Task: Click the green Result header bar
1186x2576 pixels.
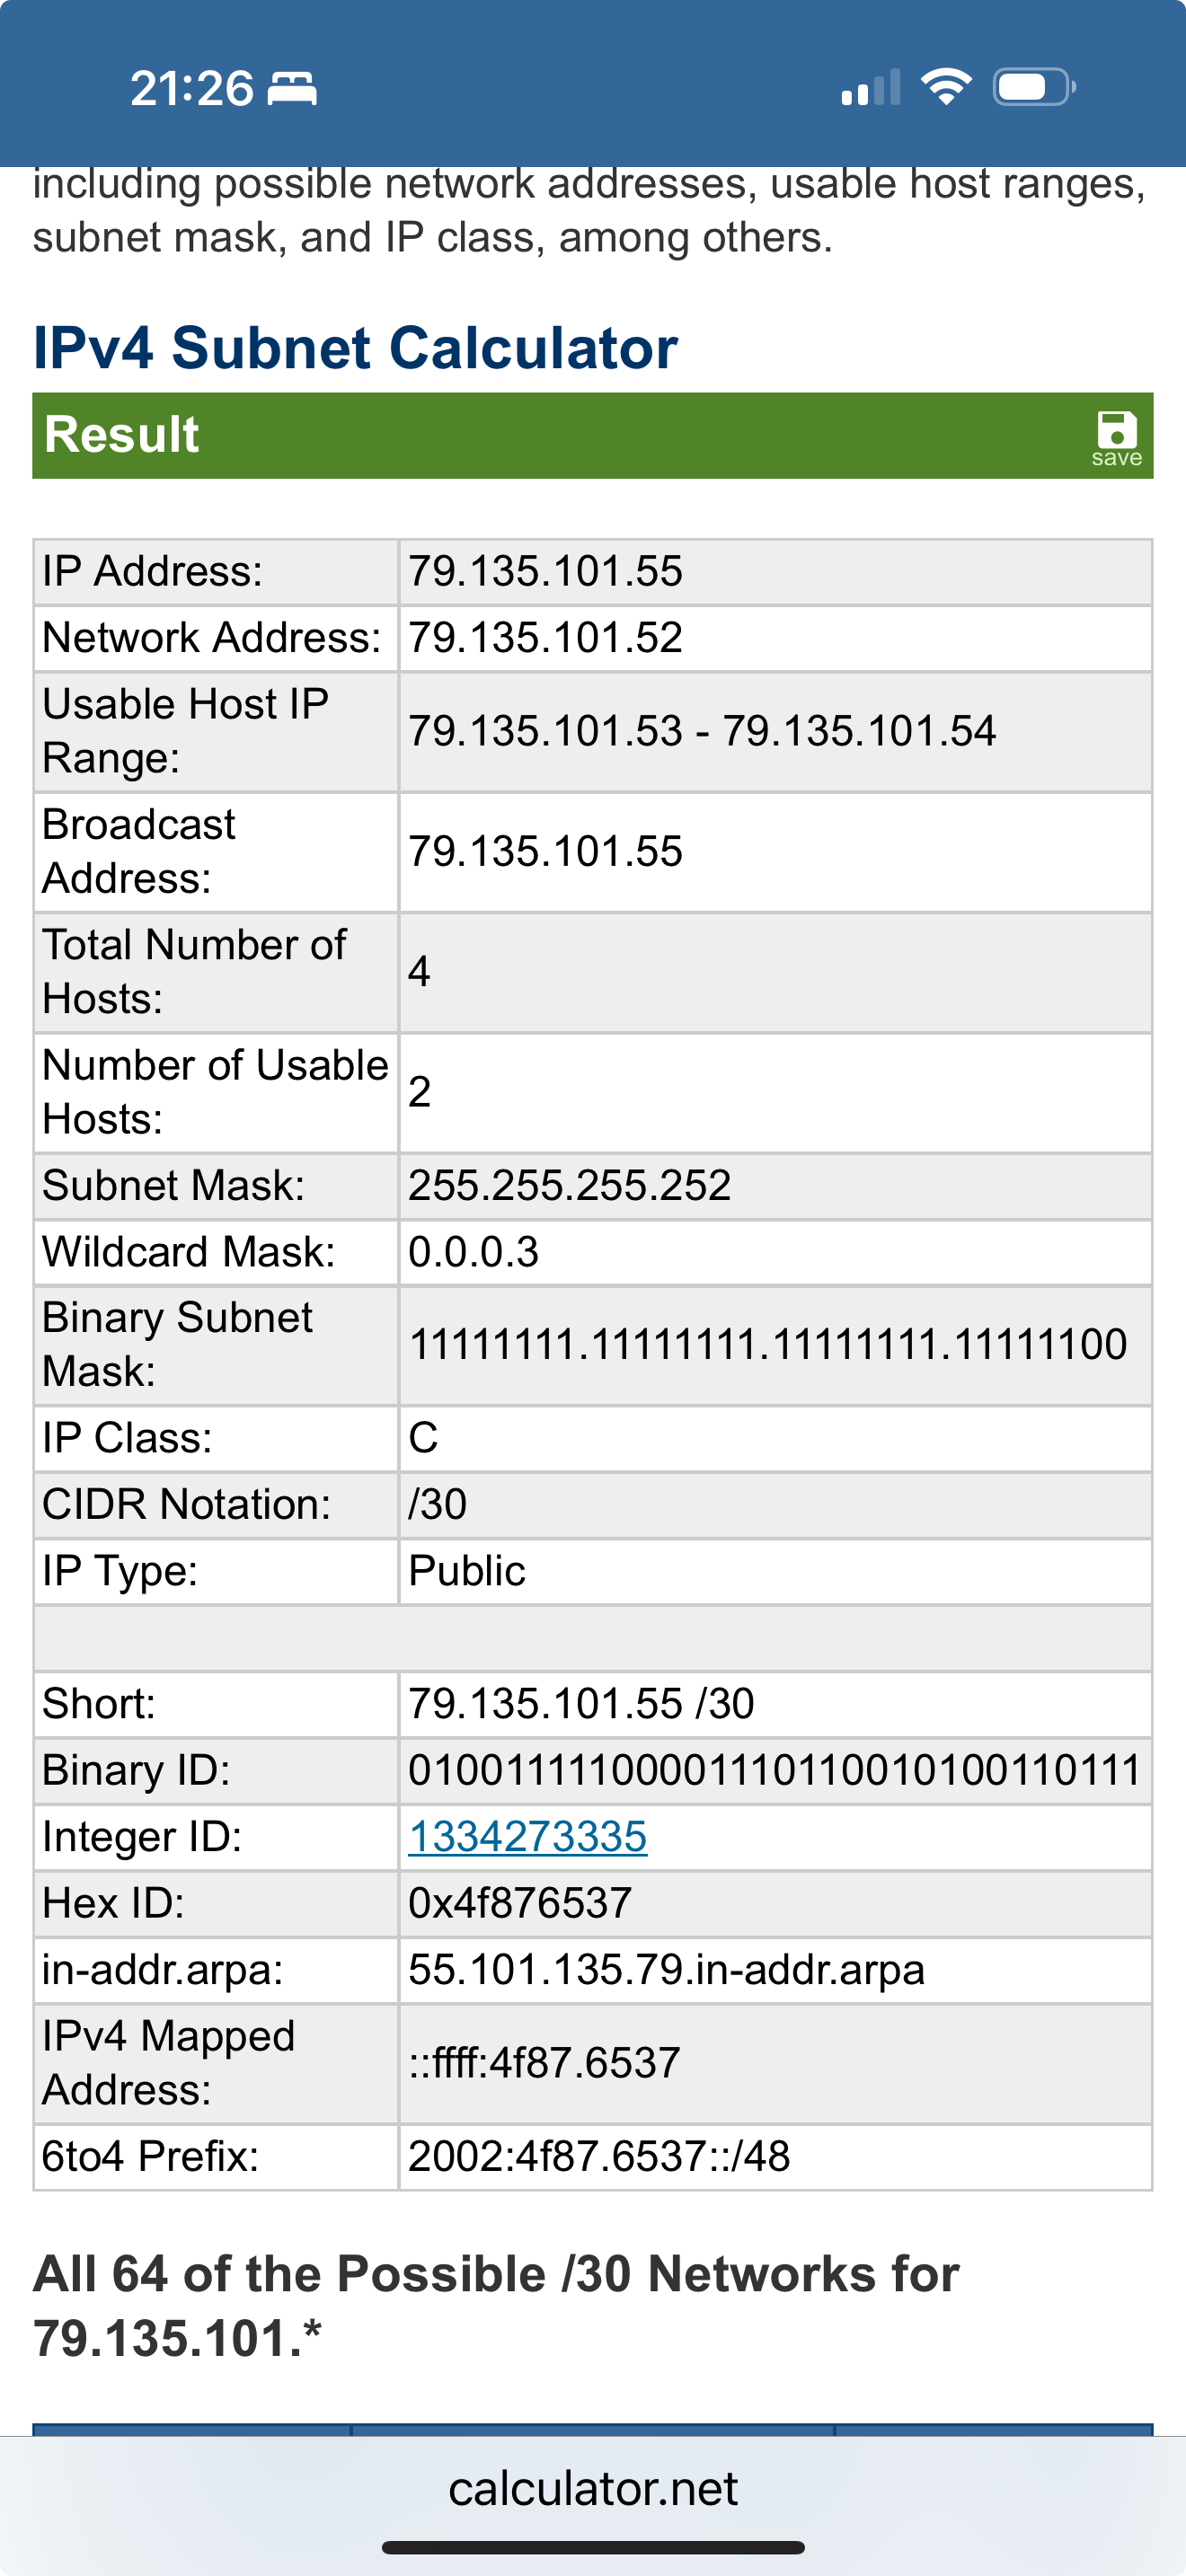Action: tap(560, 436)
